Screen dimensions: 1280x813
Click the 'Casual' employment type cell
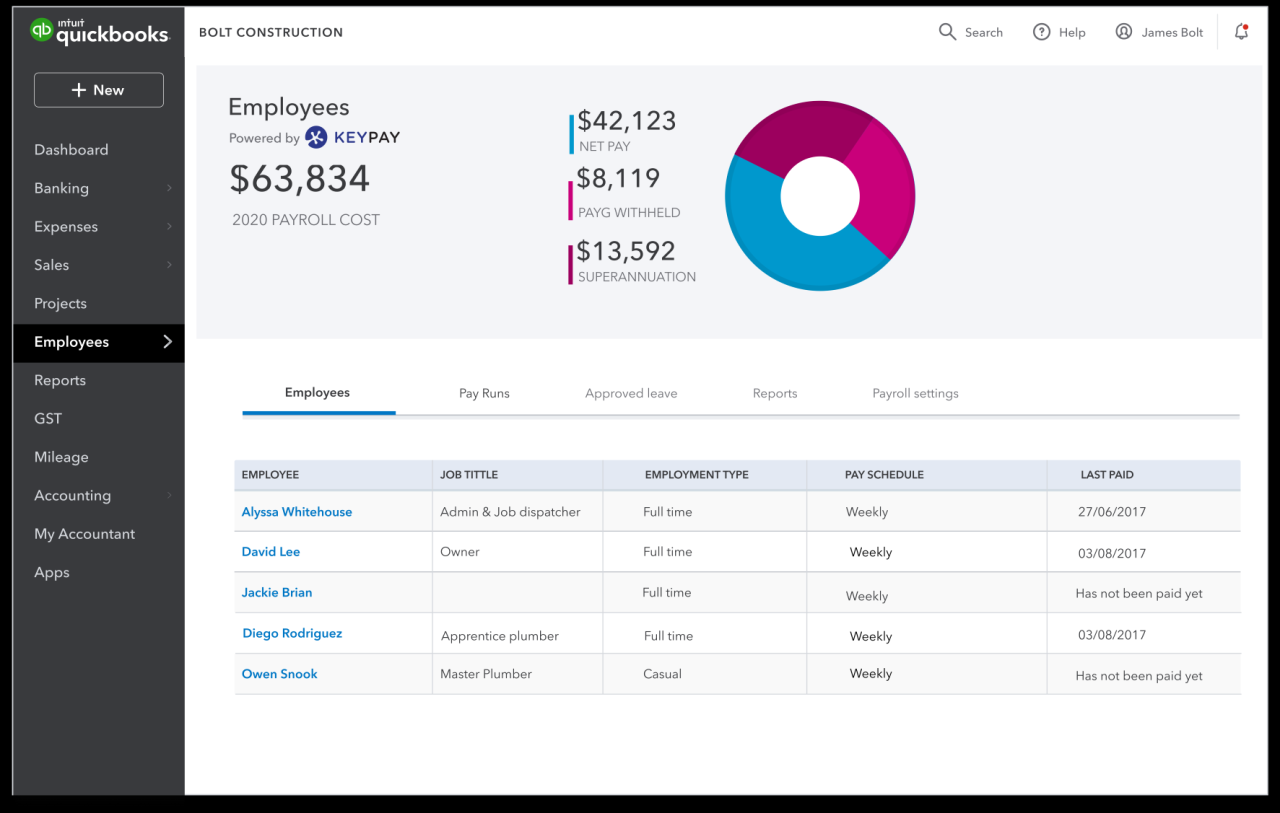point(662,674)
